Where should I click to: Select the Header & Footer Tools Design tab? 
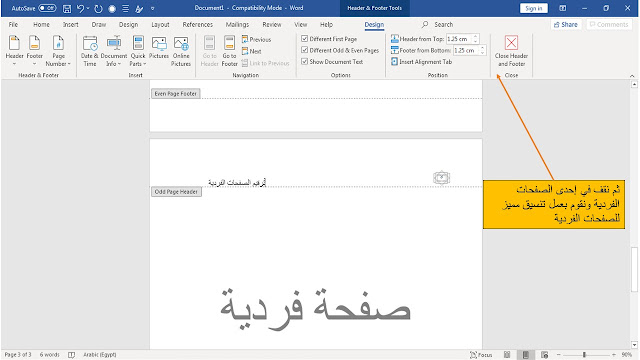coord(374,25)
